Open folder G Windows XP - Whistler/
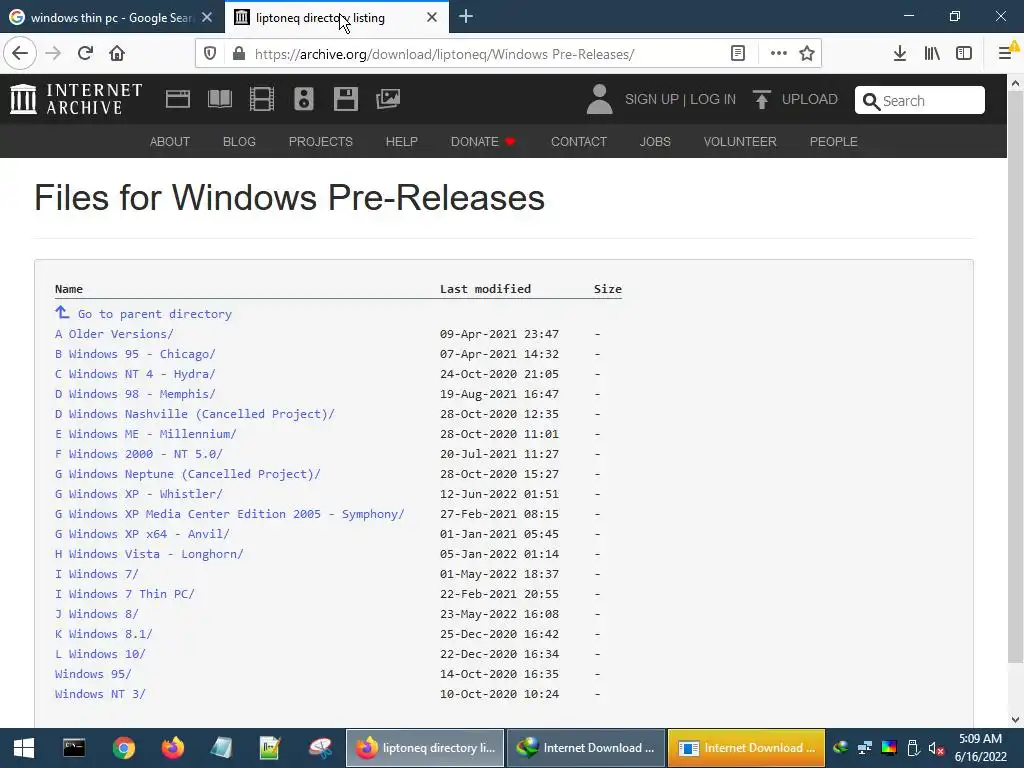This screenshot has width=1024, height=768. (x=138, y=494)
